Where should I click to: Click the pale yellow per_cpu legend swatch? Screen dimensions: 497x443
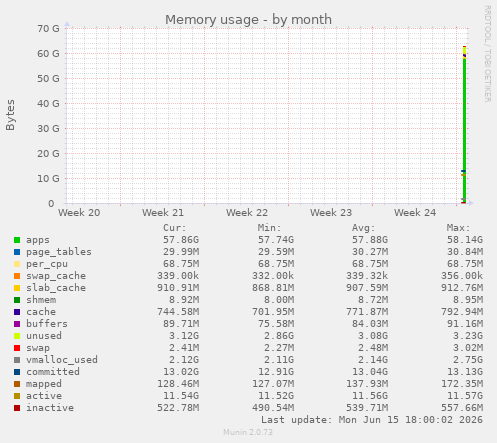17,264
